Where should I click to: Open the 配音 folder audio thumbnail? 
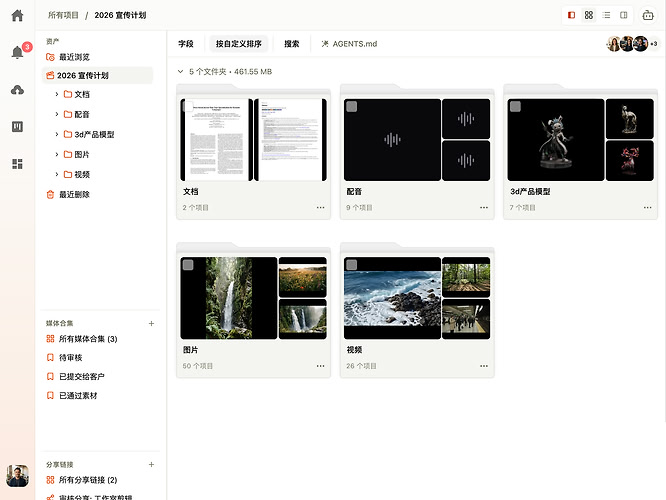[392, 140]
